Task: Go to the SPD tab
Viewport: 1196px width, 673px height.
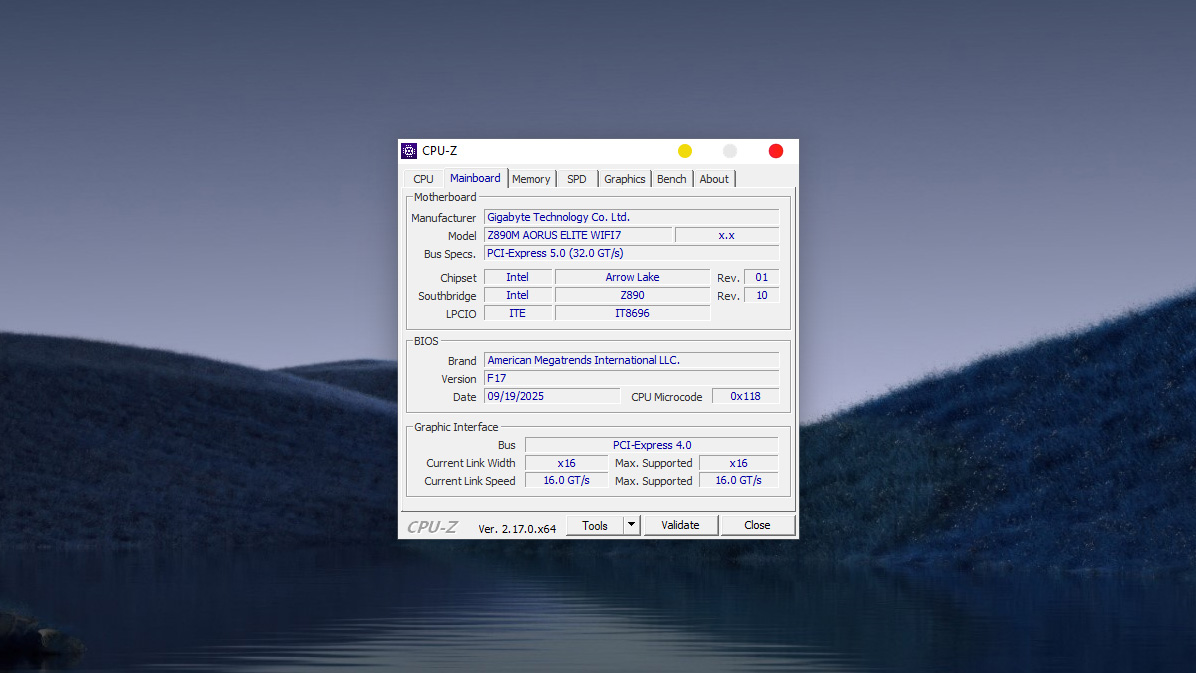Action: 577,179
